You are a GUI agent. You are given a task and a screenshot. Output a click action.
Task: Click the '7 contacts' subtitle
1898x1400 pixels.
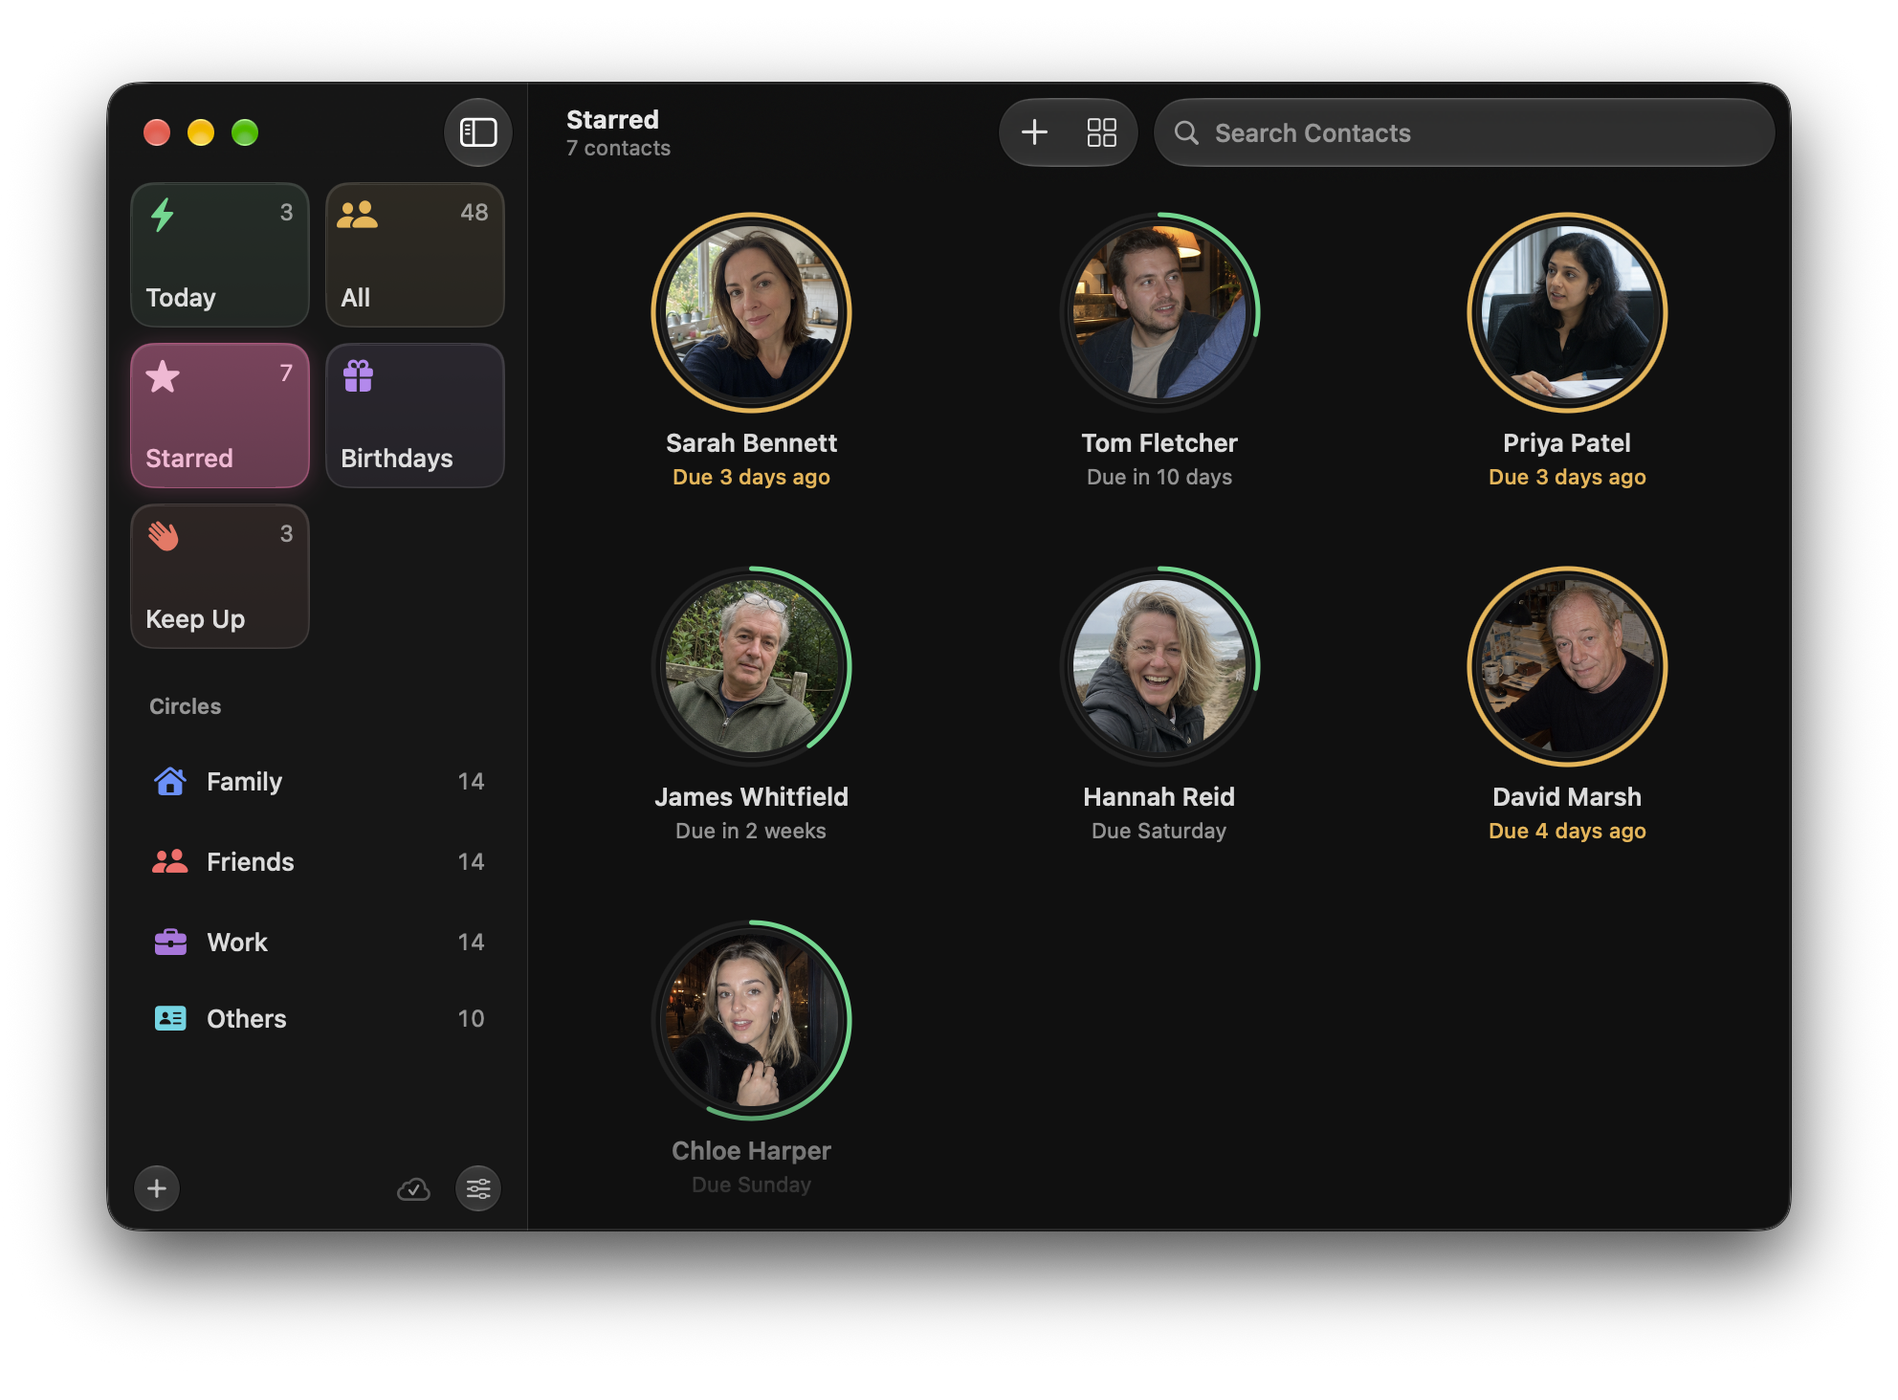tap(618, 148)
